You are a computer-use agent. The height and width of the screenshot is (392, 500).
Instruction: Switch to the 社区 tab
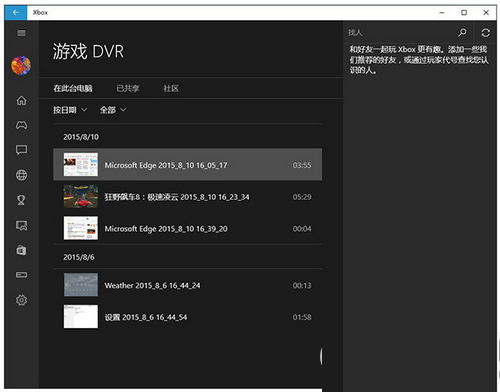171,88
